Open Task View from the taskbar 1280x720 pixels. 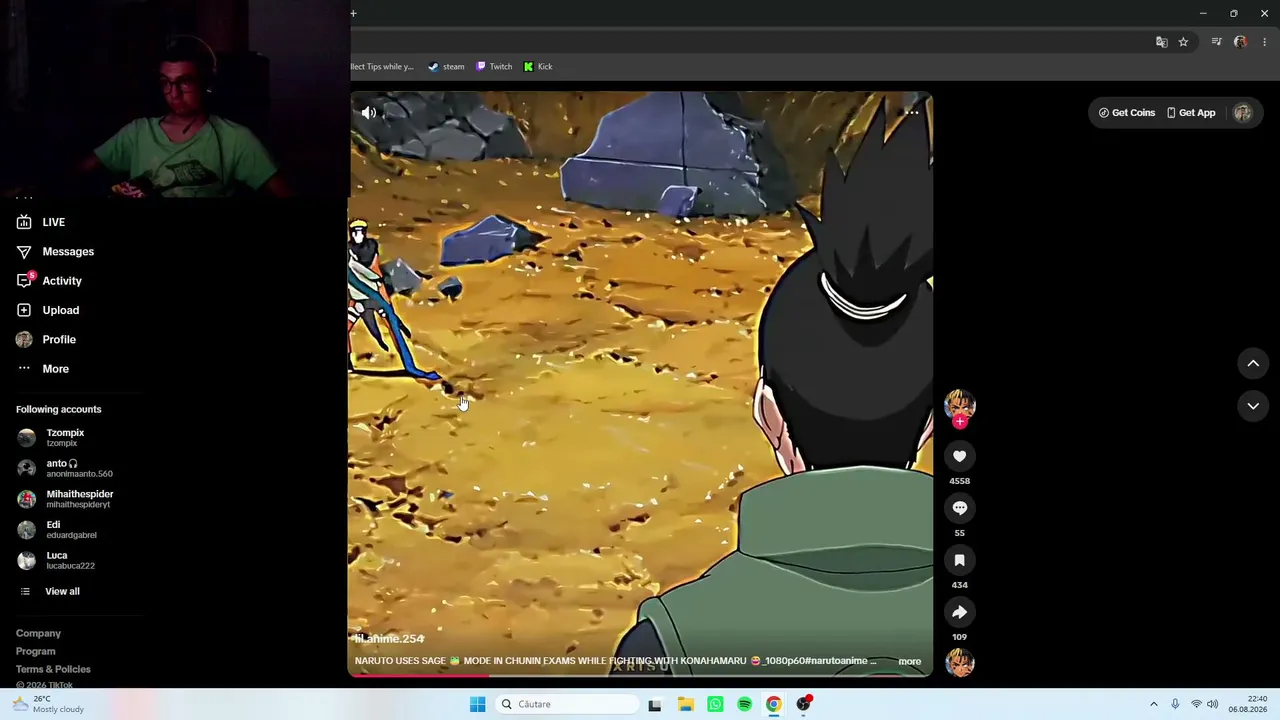pyautogui.click(x=655, y=704)
